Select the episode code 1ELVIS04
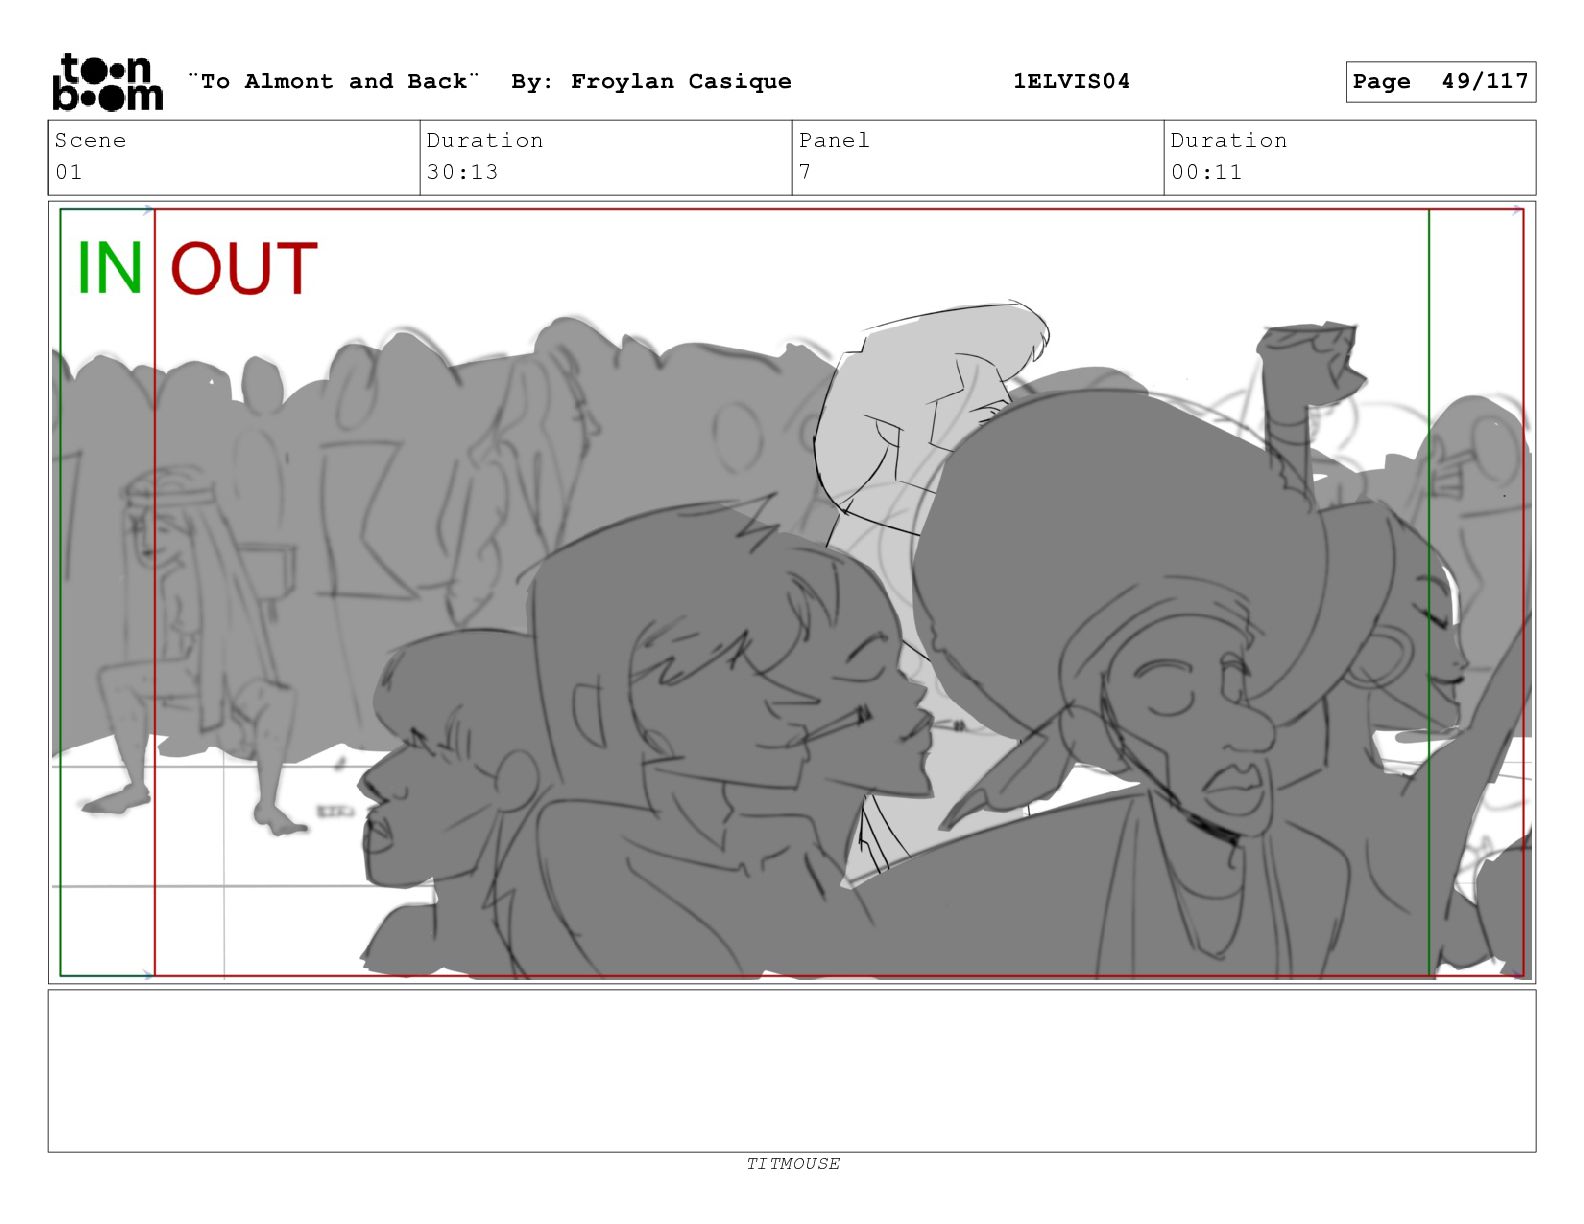This screenshot has width=1584, height=1224. point(1071,81)
